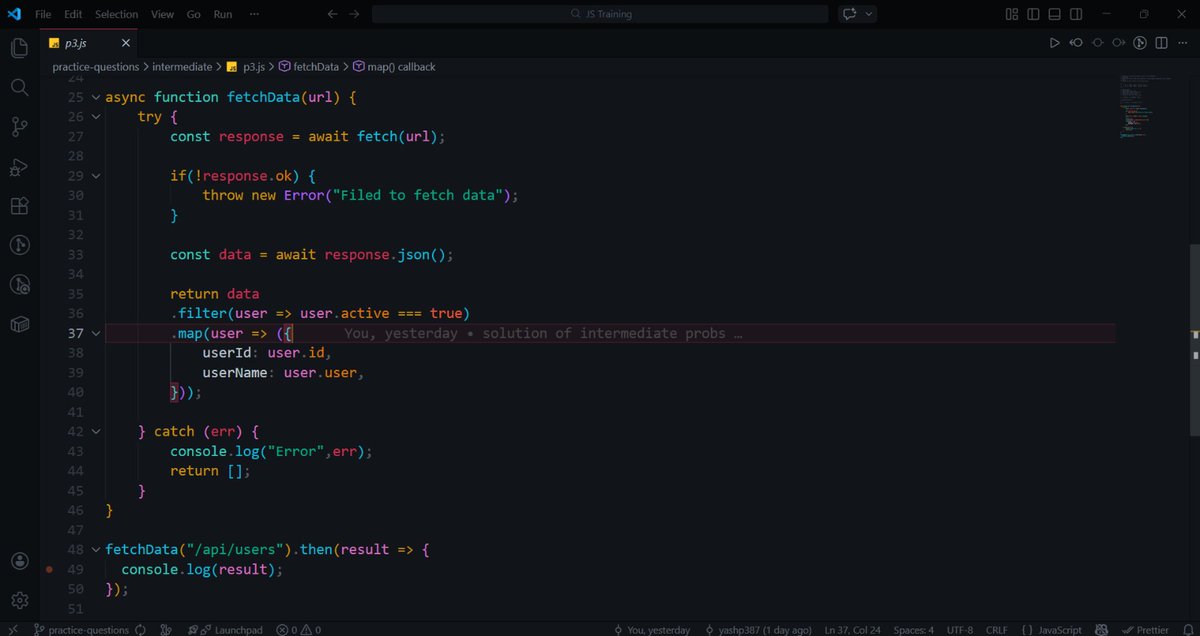This screenshot has width=1200, height=636.
Task: Open the commit graph icon in the status bar
Action: point(167,630)
